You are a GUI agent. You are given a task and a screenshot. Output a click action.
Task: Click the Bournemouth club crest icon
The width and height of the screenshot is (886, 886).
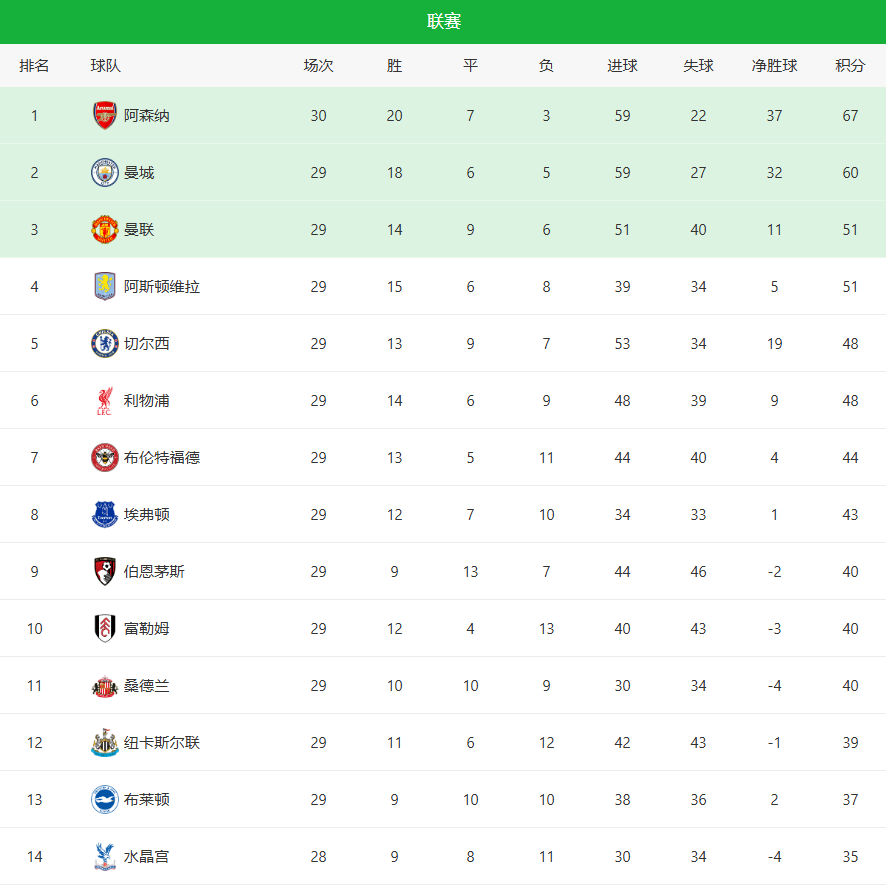[105, 572]
